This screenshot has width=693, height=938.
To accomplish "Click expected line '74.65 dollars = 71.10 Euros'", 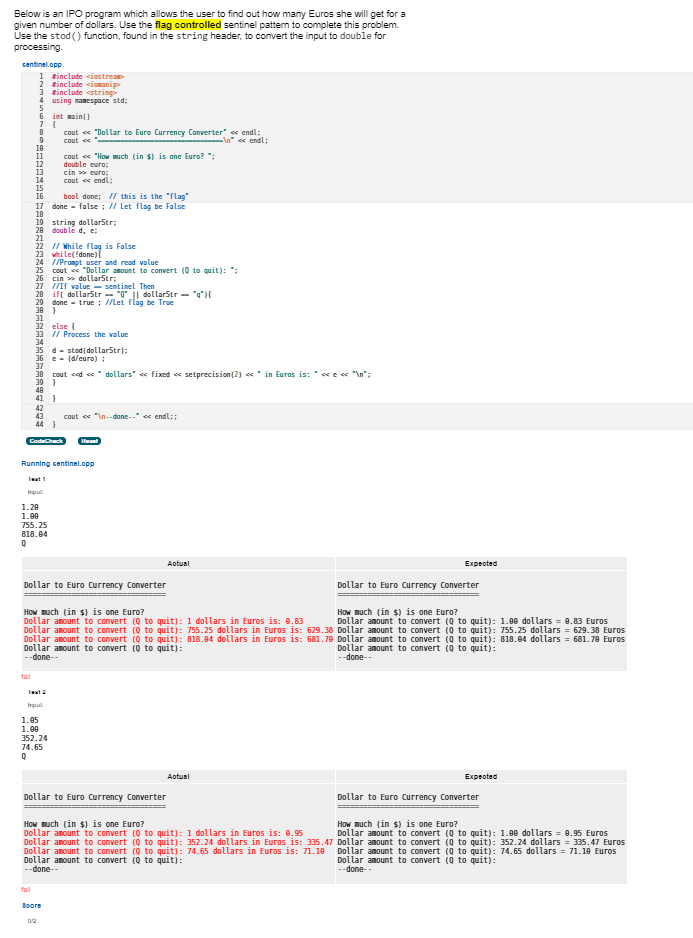I will click(558, 851).
